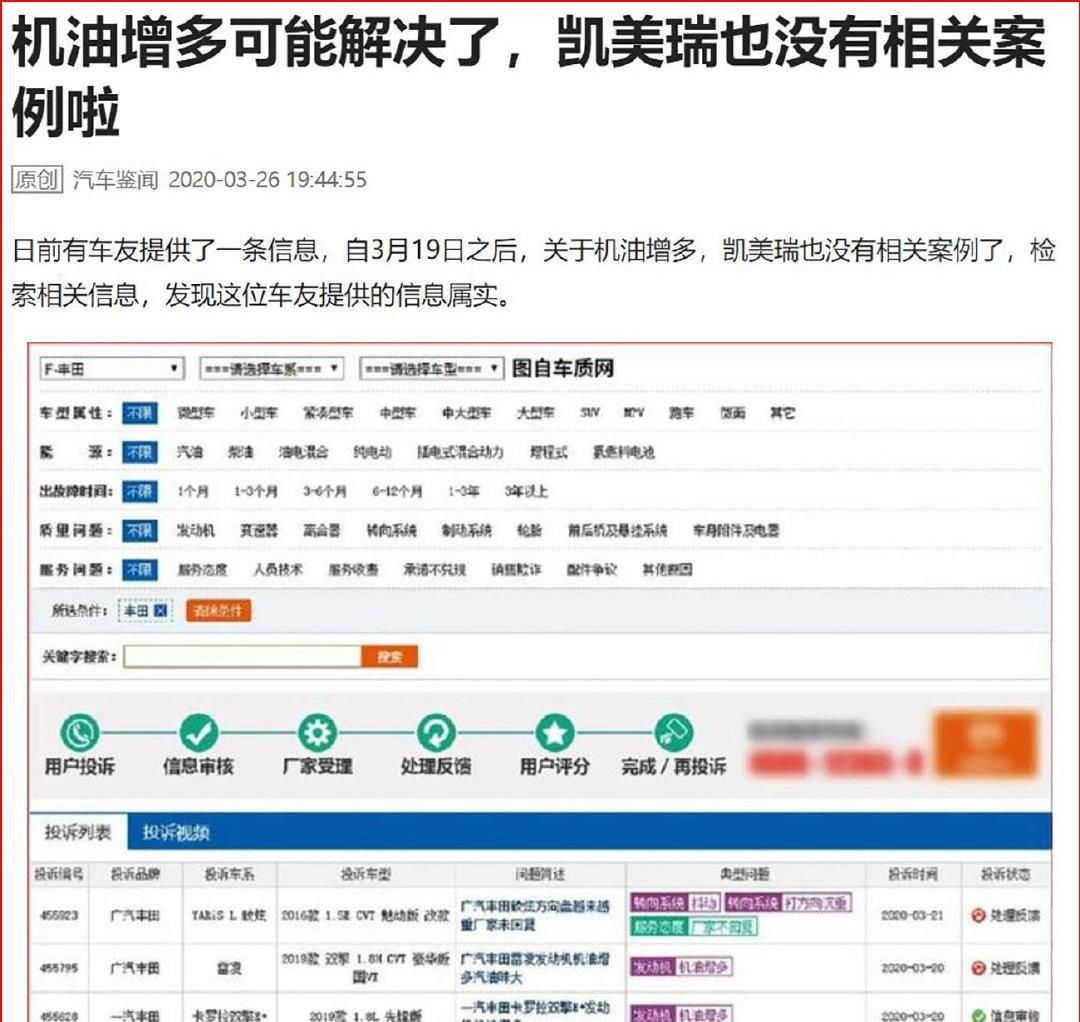Filter by SUV vehicle type
Image resolution: width=1080 pixels, height=1022 pixels.
tap(590, 413)
